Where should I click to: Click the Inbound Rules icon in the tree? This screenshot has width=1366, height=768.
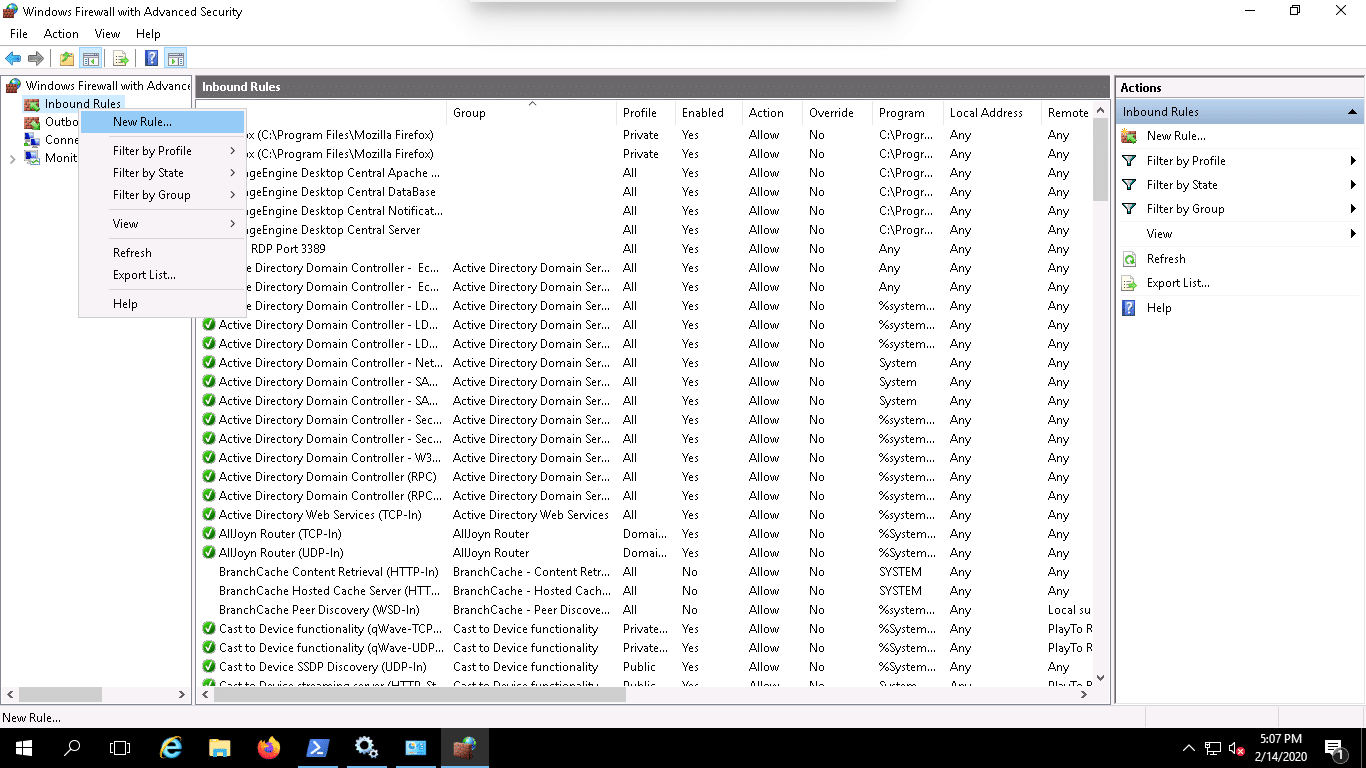[x=32, y=104]
